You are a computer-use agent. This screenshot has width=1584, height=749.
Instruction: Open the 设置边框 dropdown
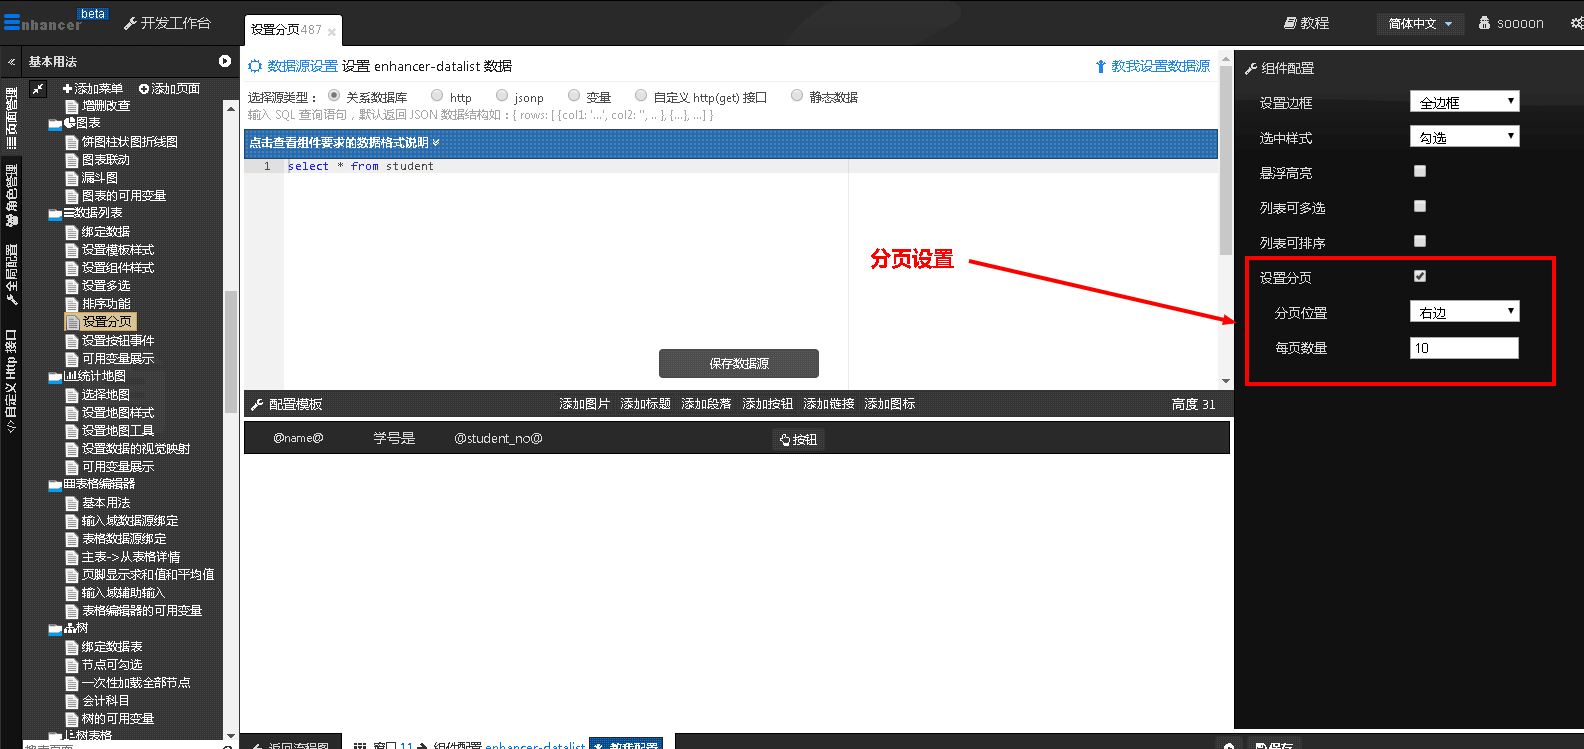1464,102
